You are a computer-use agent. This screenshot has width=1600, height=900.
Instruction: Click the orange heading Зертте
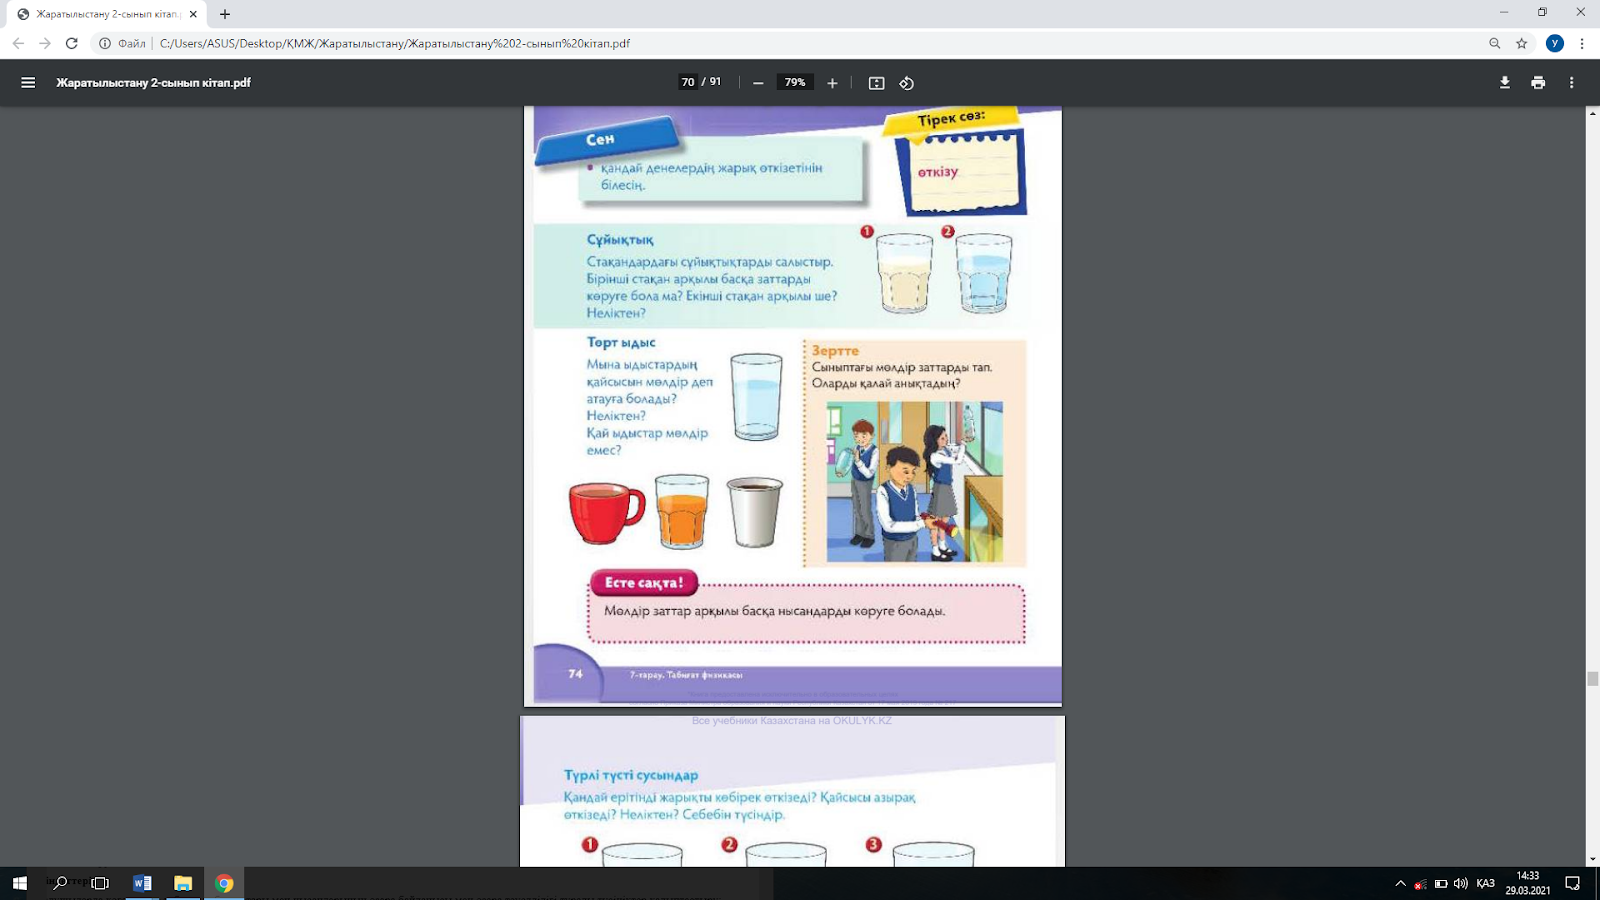(835, 351)
